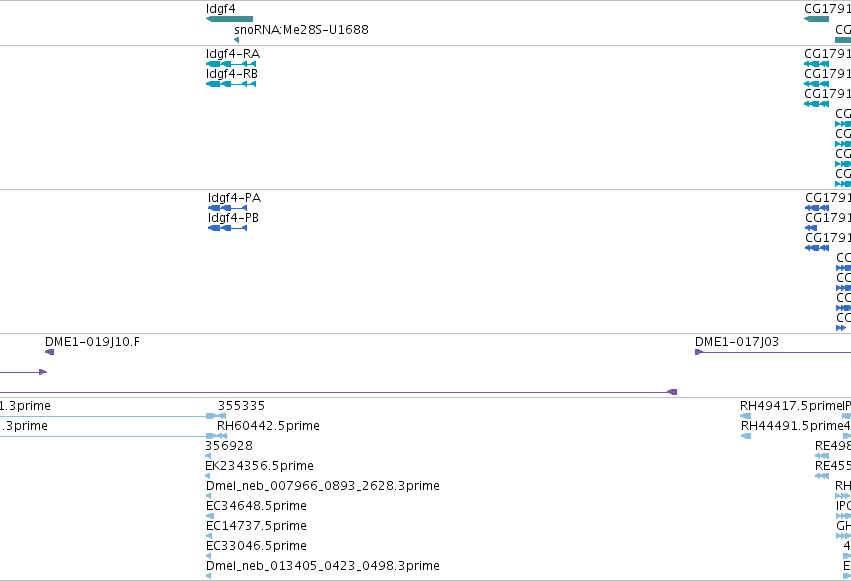
Task: Click the Dmel_neb_013405_0423_0498.3prime label
Action: click(323, 566)
